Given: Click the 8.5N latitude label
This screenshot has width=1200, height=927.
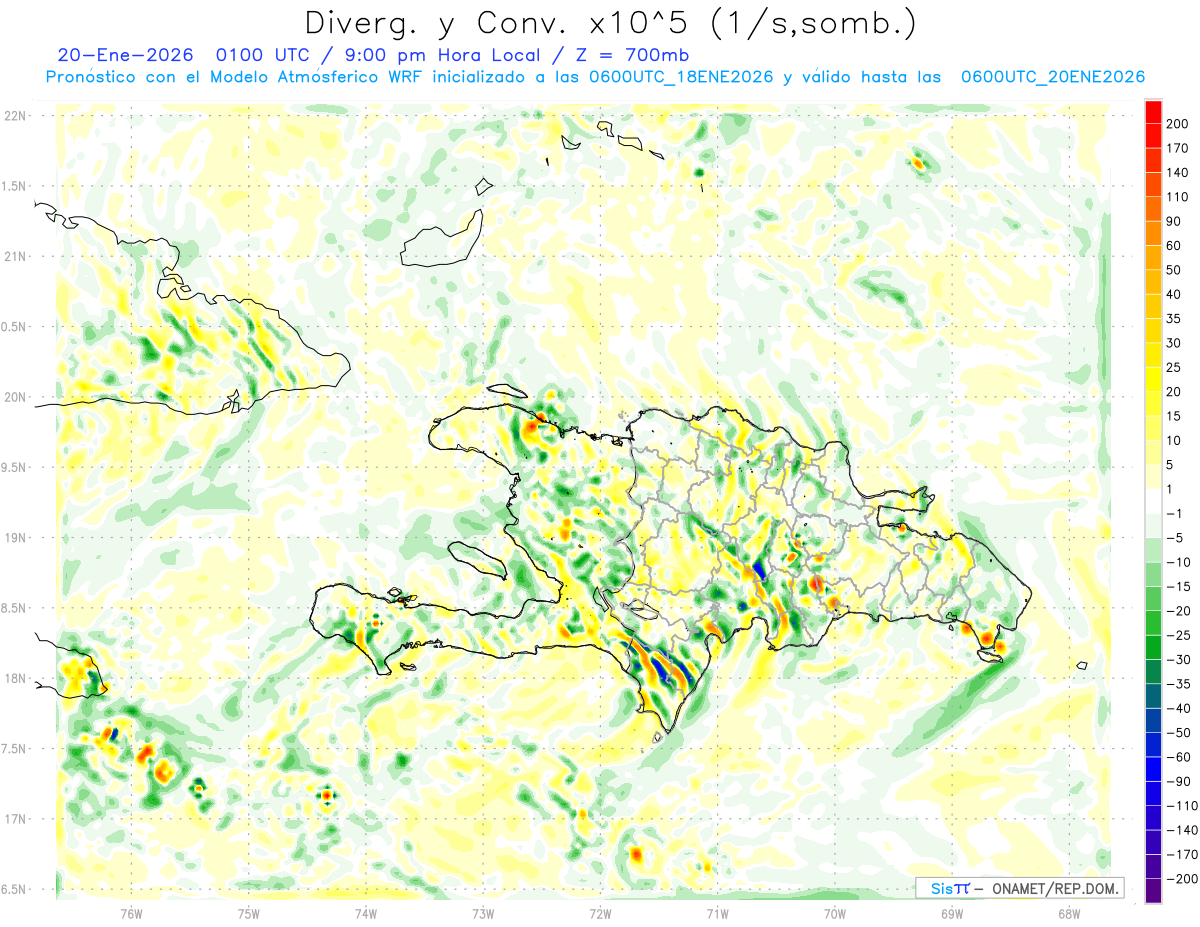Looking at the screenshot, I should [15, 608].
